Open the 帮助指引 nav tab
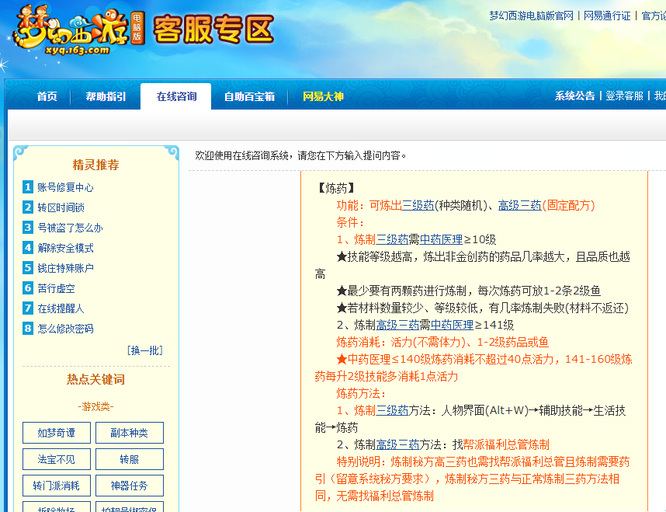This screenshot has height=512, width=666. (x=106, y=96)
